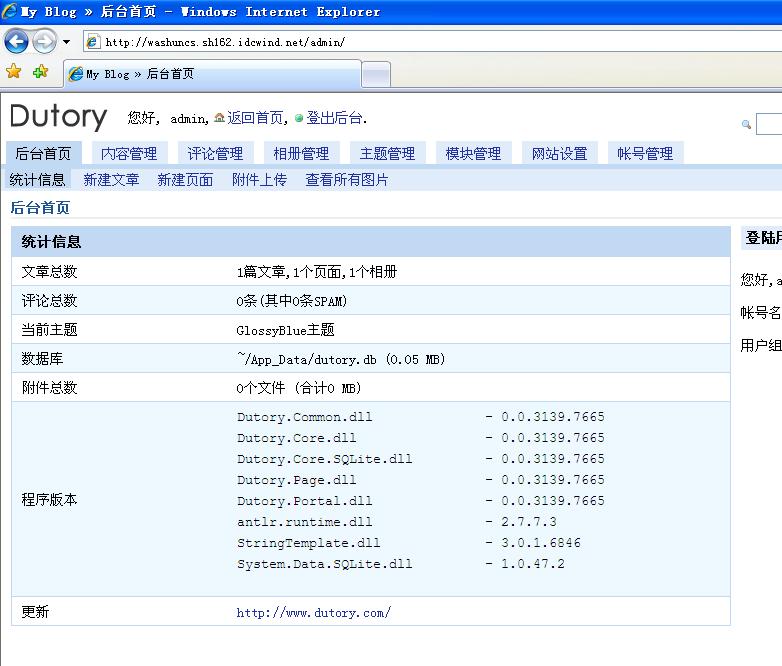
Task: Click the Dutory.Portal.dll entry
Action: pos(305,501)
